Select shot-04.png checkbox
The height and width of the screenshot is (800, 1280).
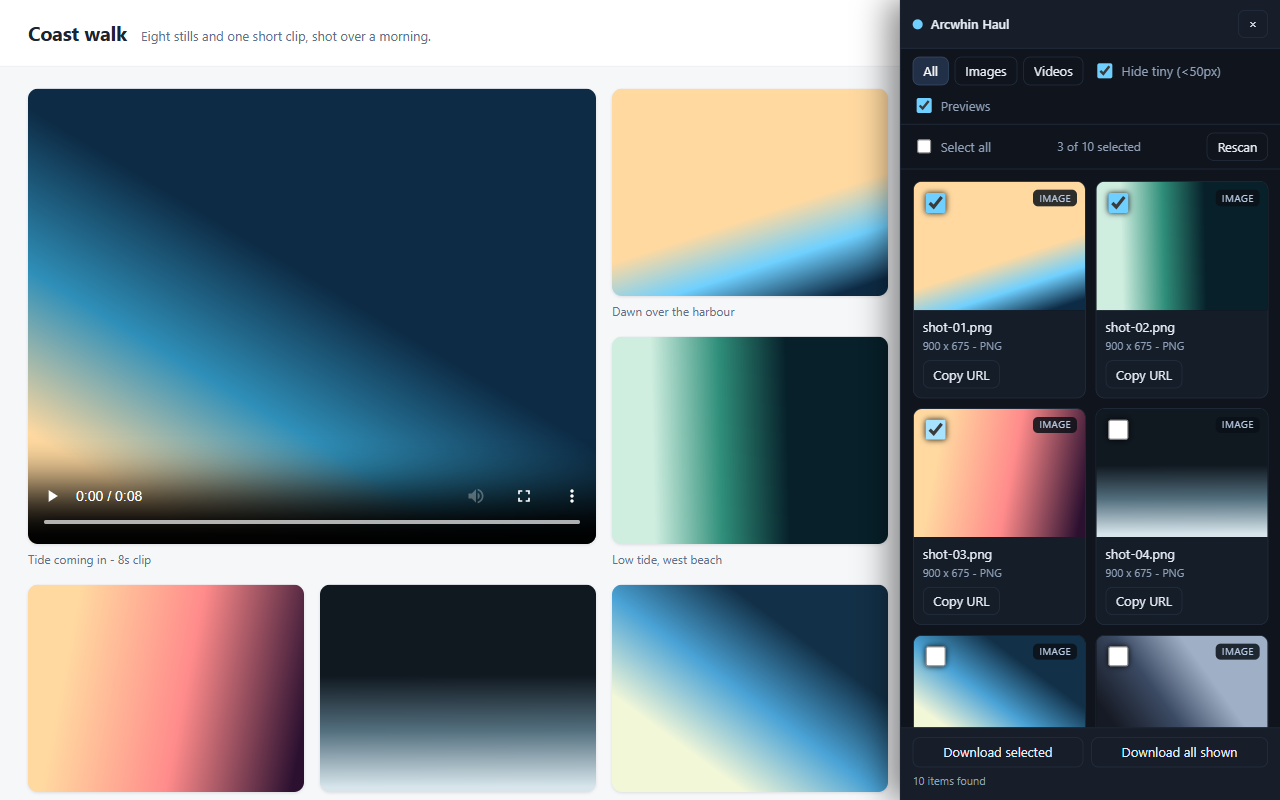click(x=1118, y=429)
